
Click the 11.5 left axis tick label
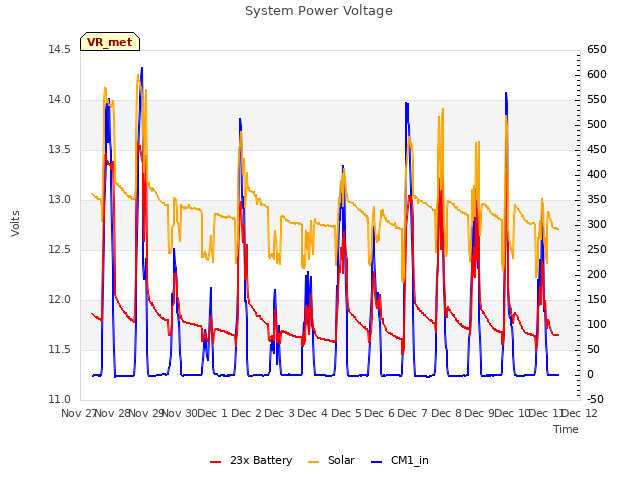pyautogui.click(x=59, y=350)
